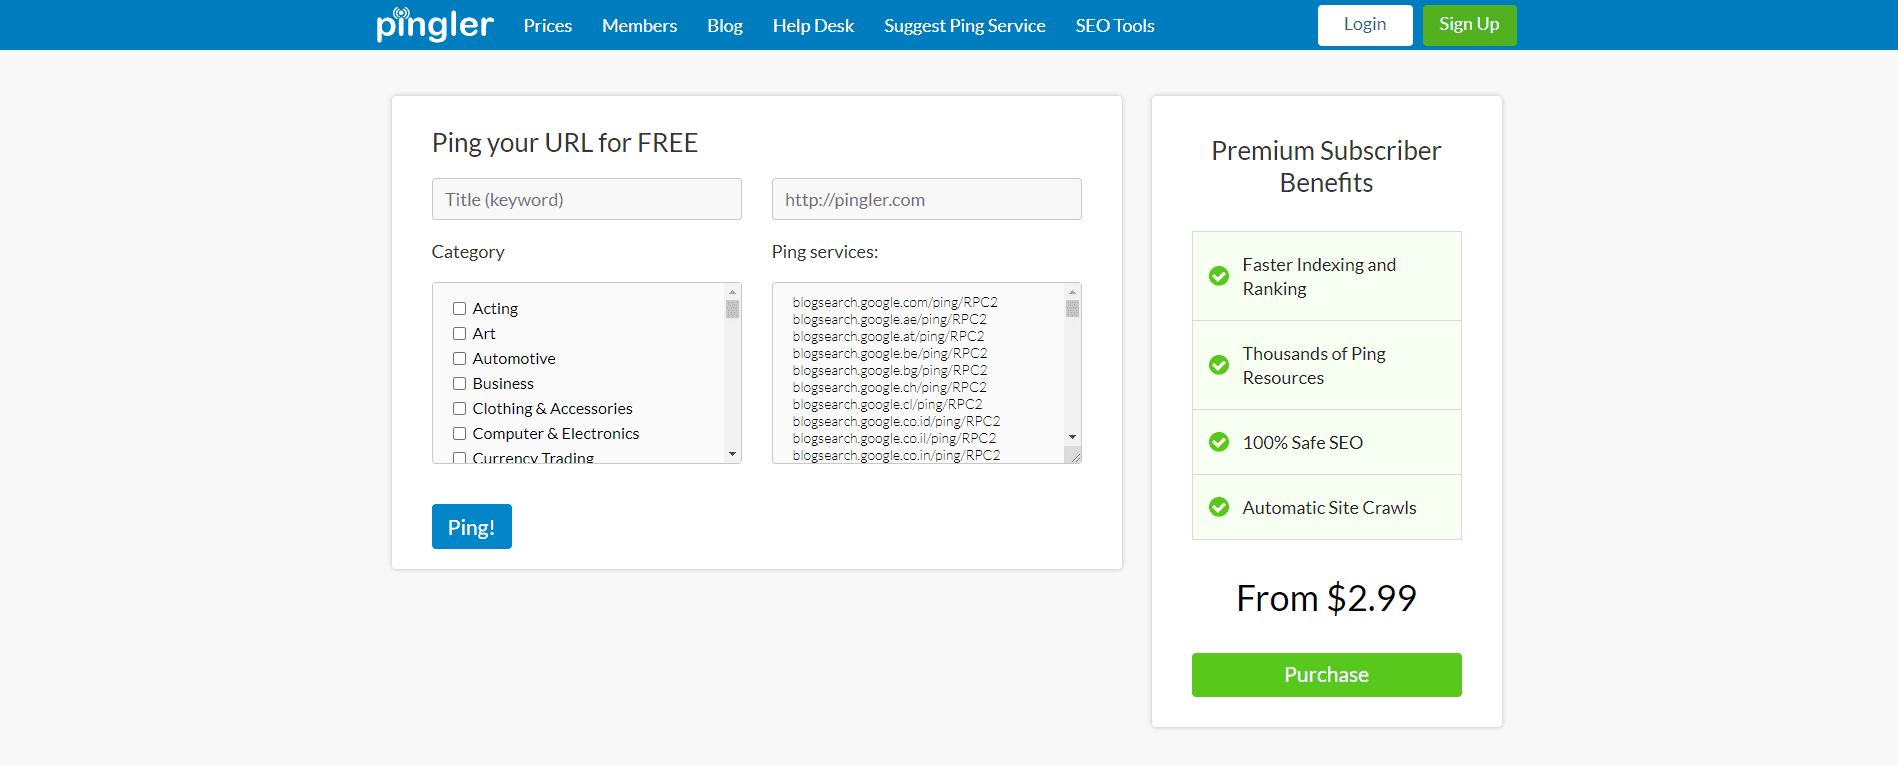Click the down arrow on the Ping services scrollbar
The height and width of the screenshot is (766, 1898).
(x=1071, y=437)
